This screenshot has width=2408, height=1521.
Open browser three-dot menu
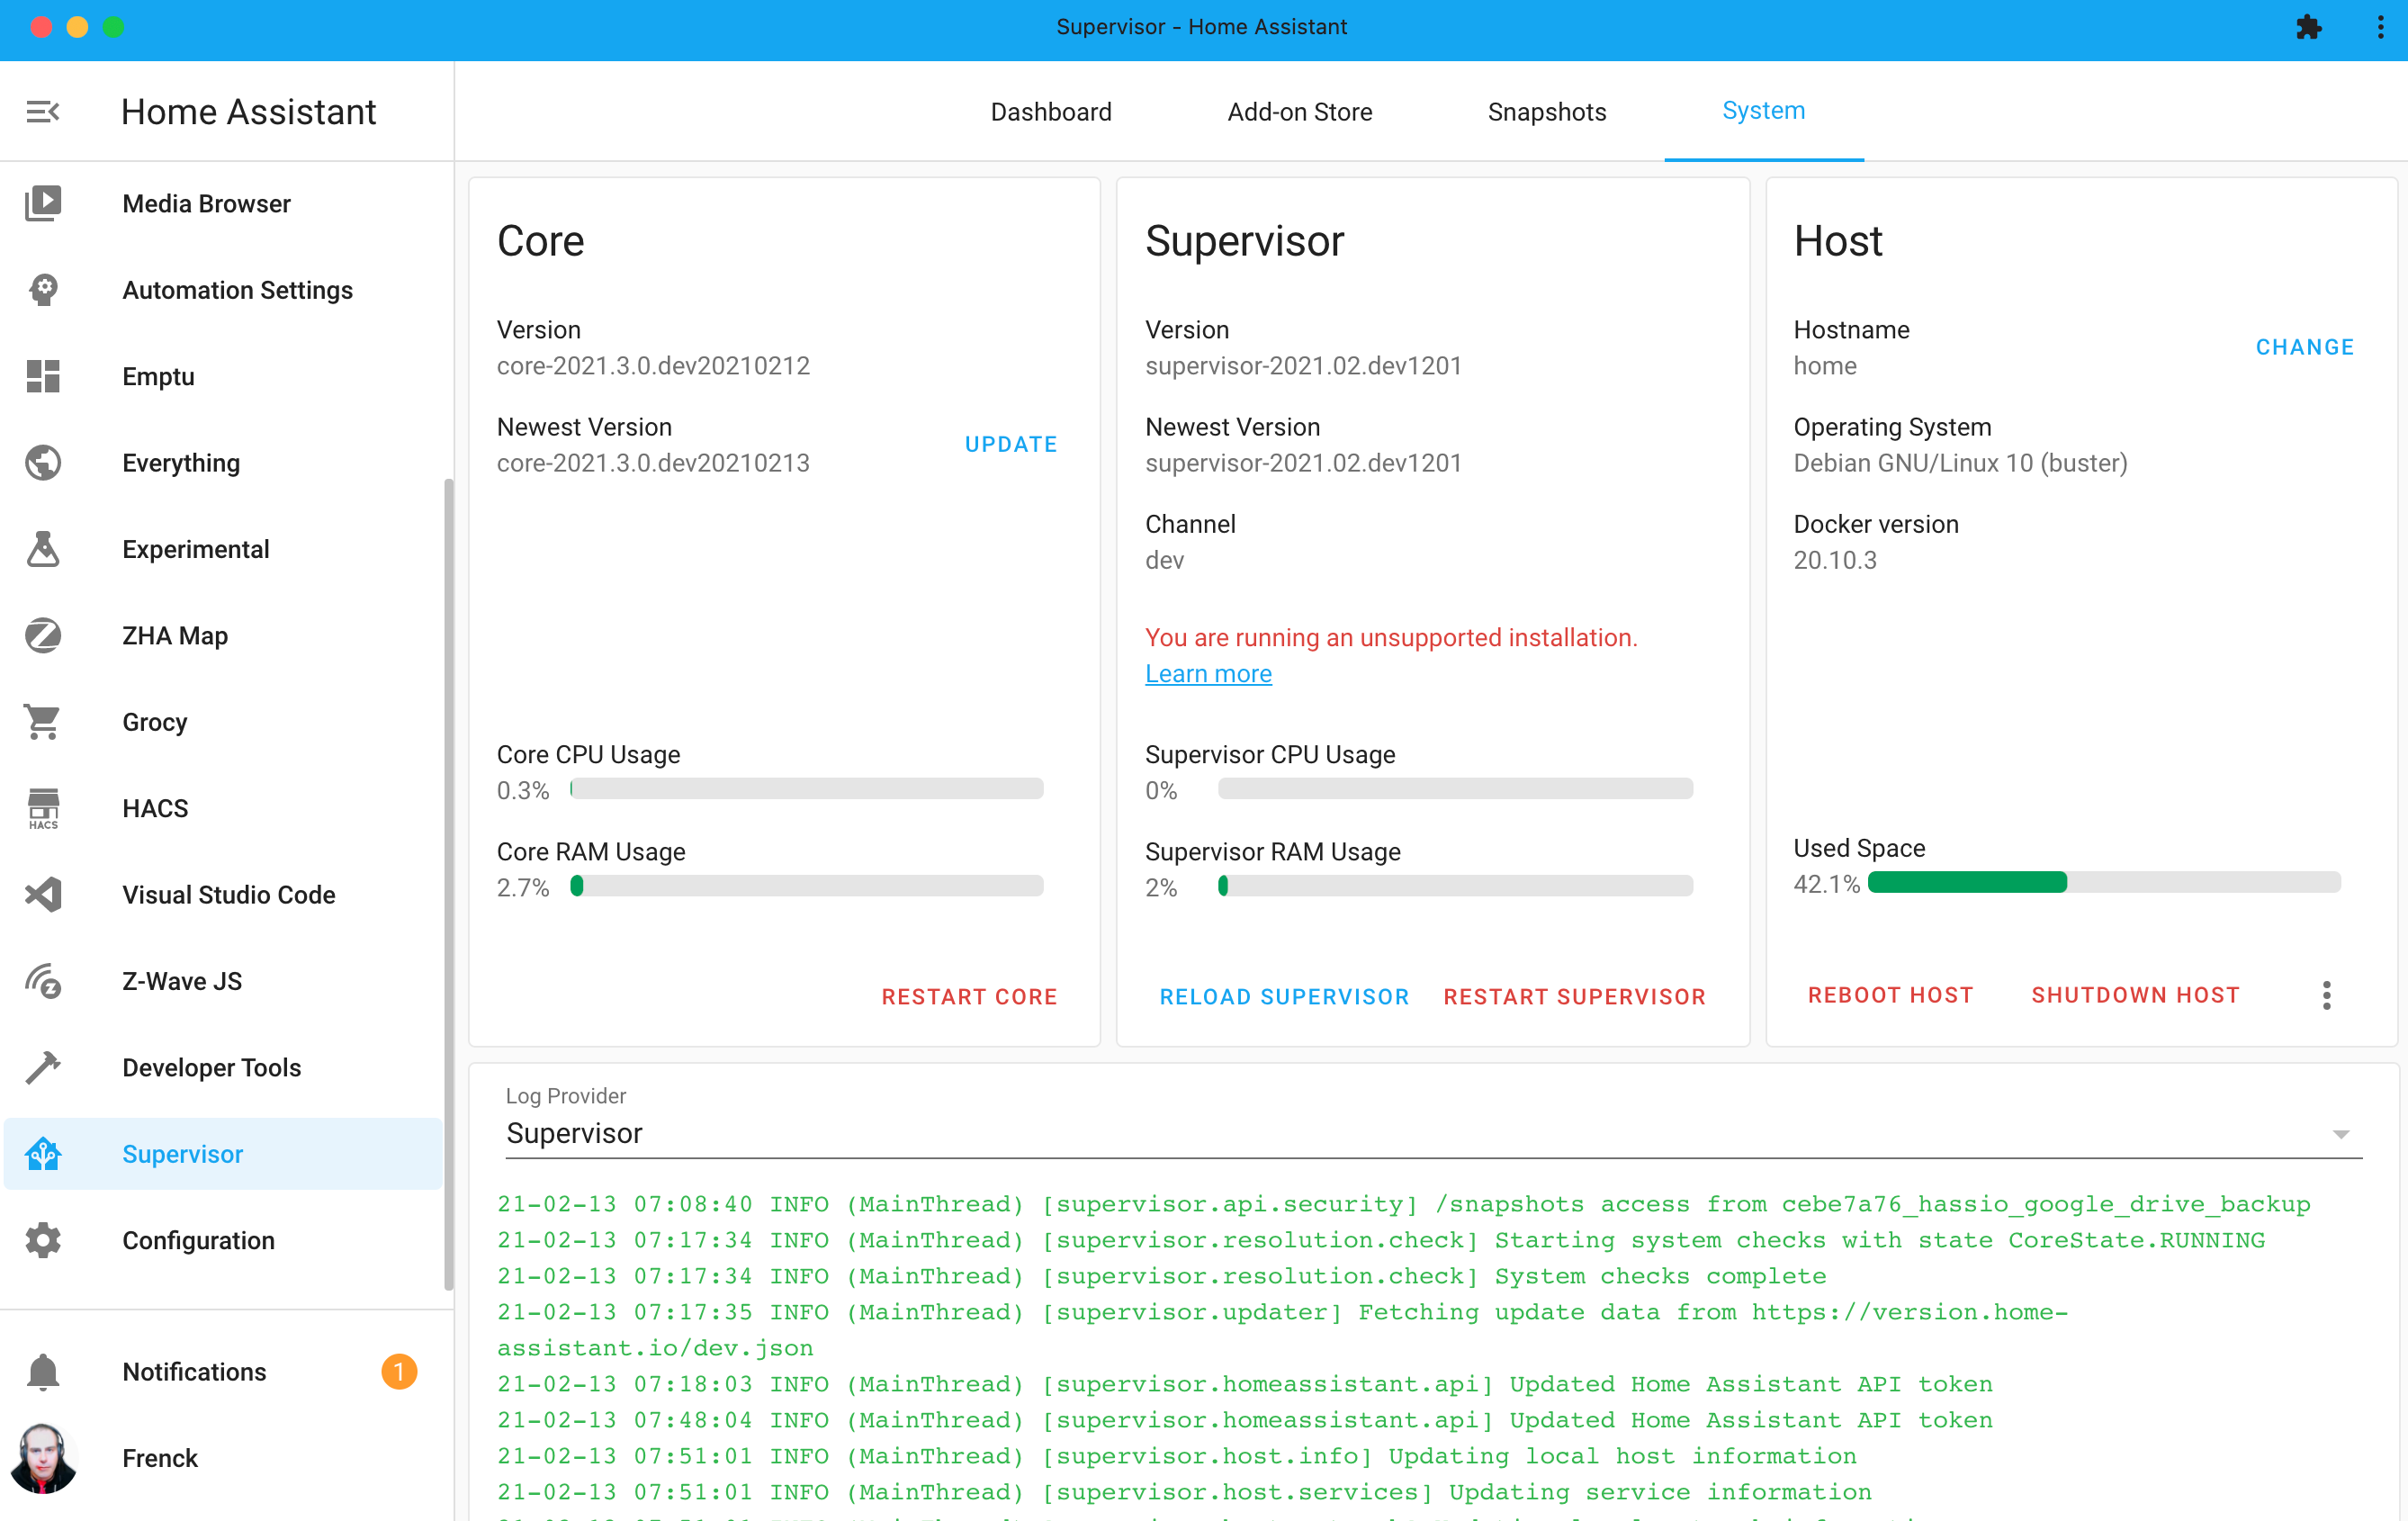2380,27
